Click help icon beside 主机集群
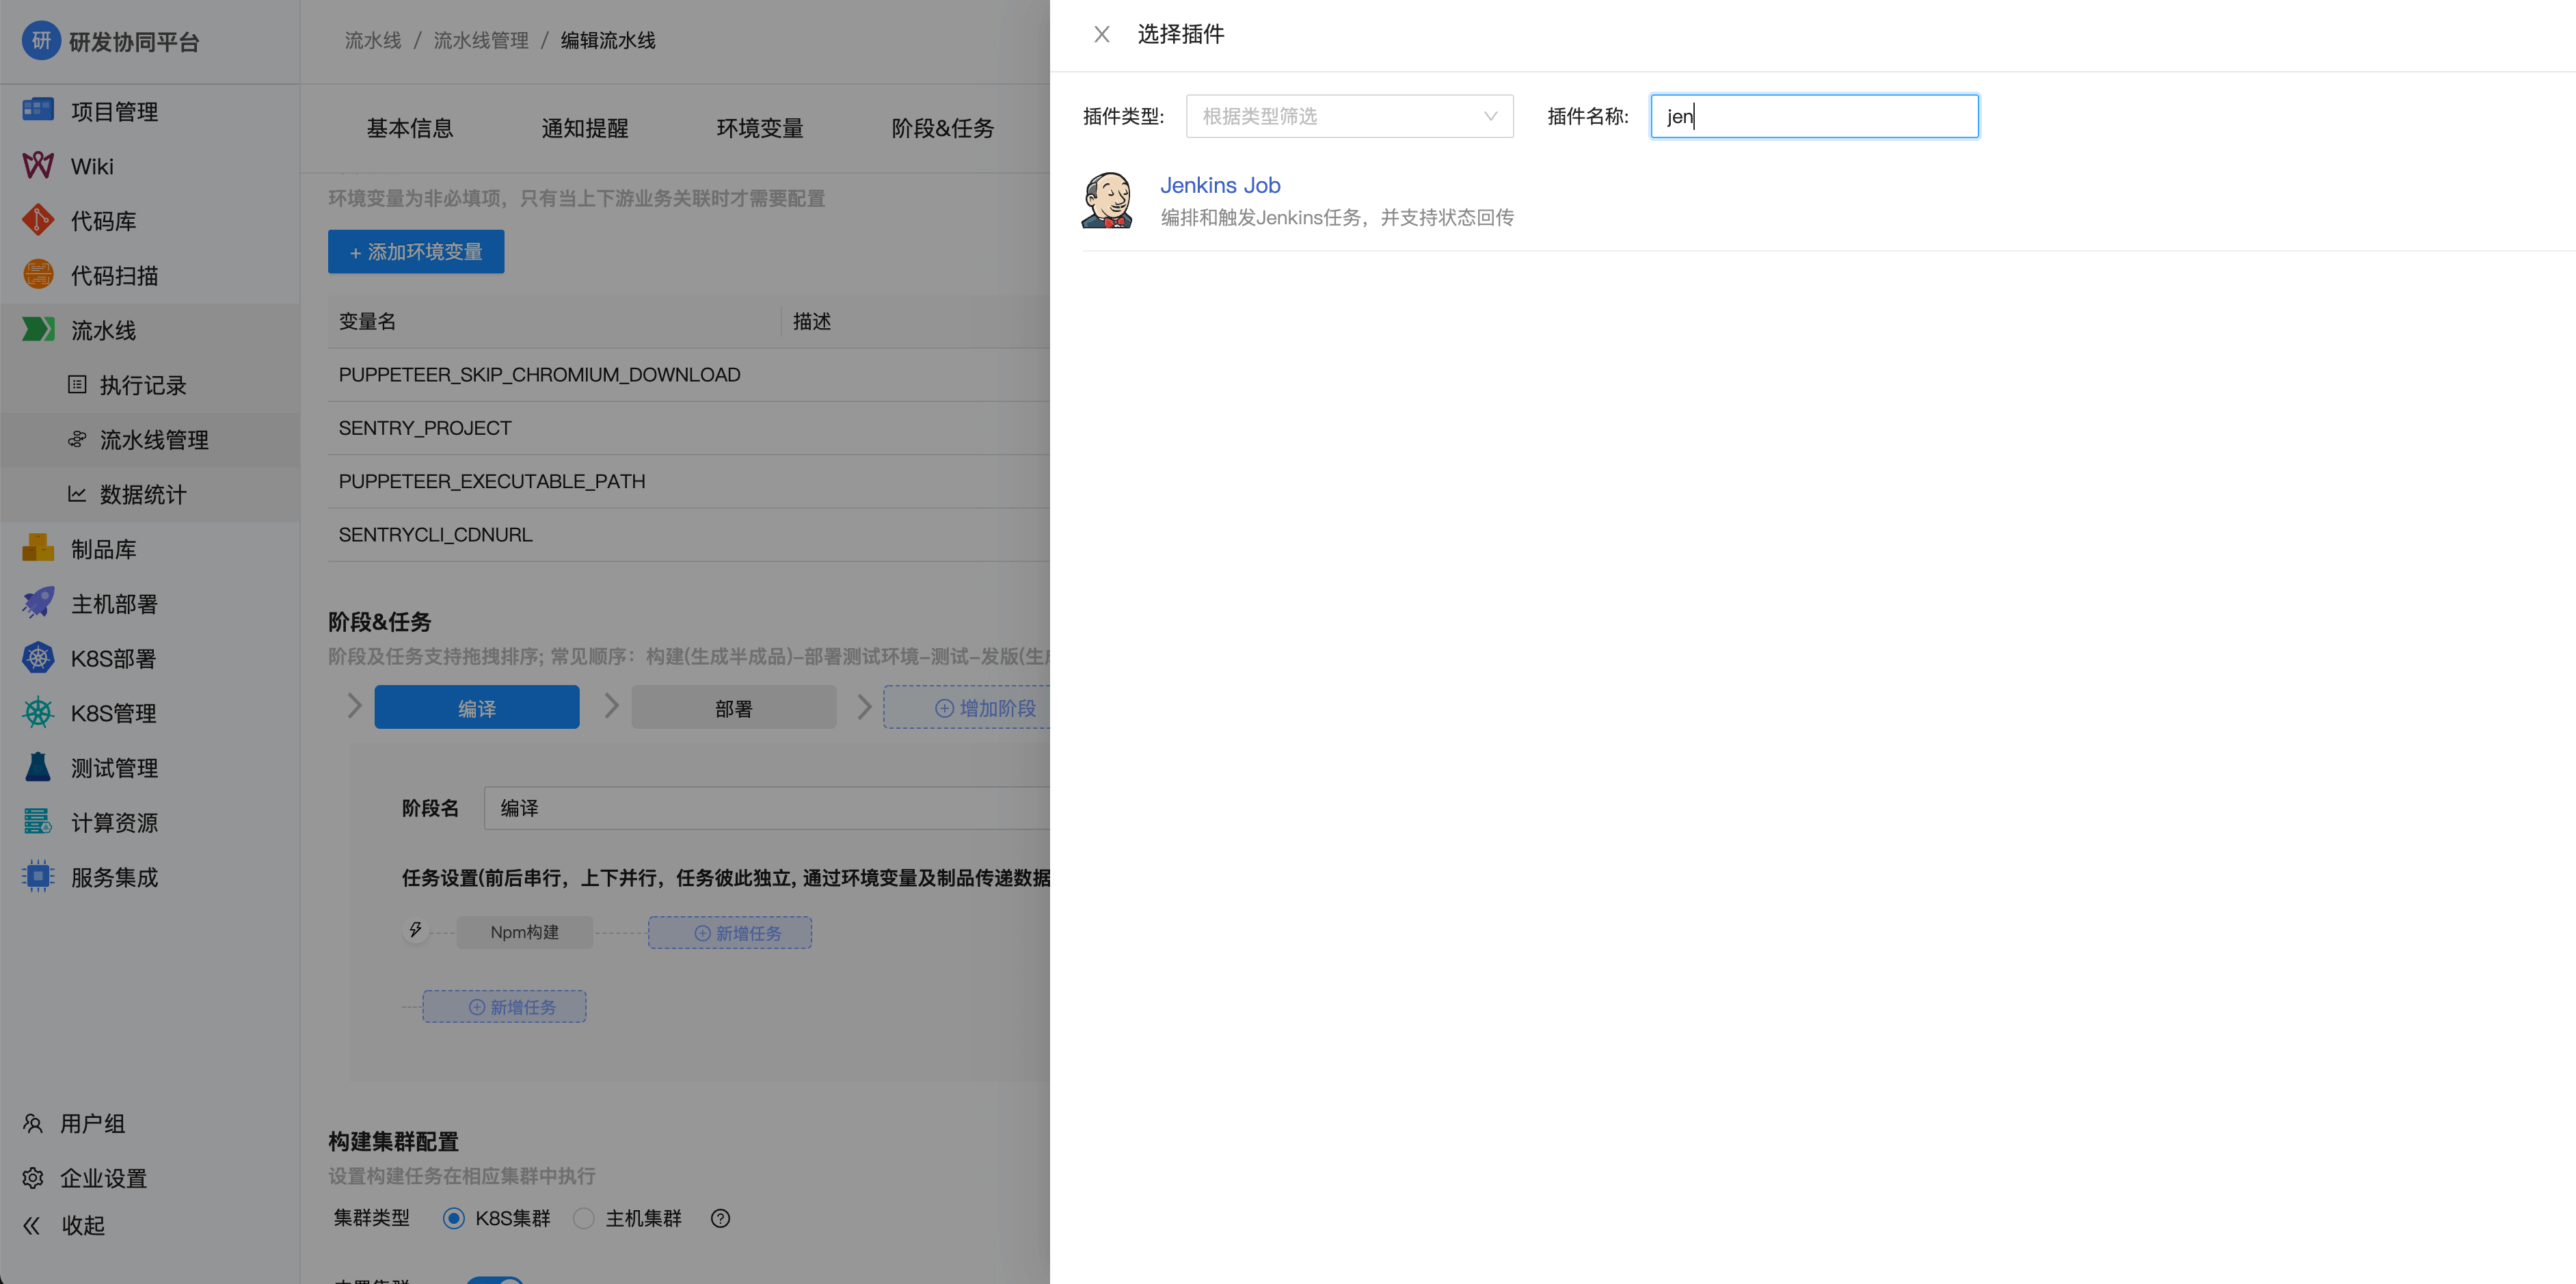2576x1284 pixels. (720, 1218)
